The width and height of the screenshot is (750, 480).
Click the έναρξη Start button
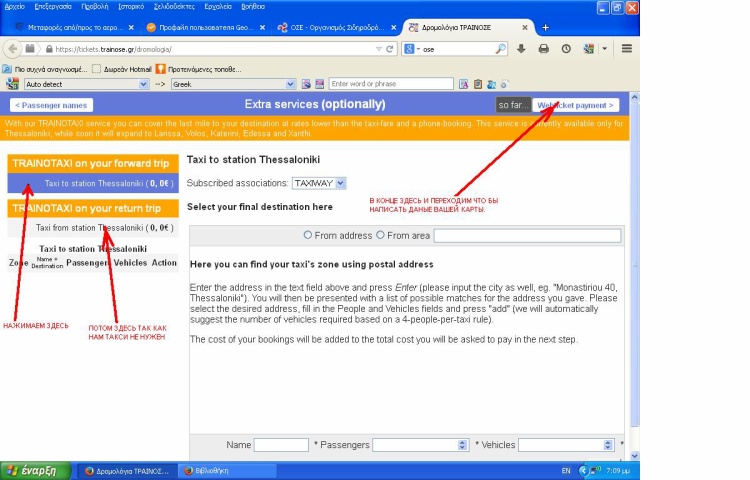35,471
